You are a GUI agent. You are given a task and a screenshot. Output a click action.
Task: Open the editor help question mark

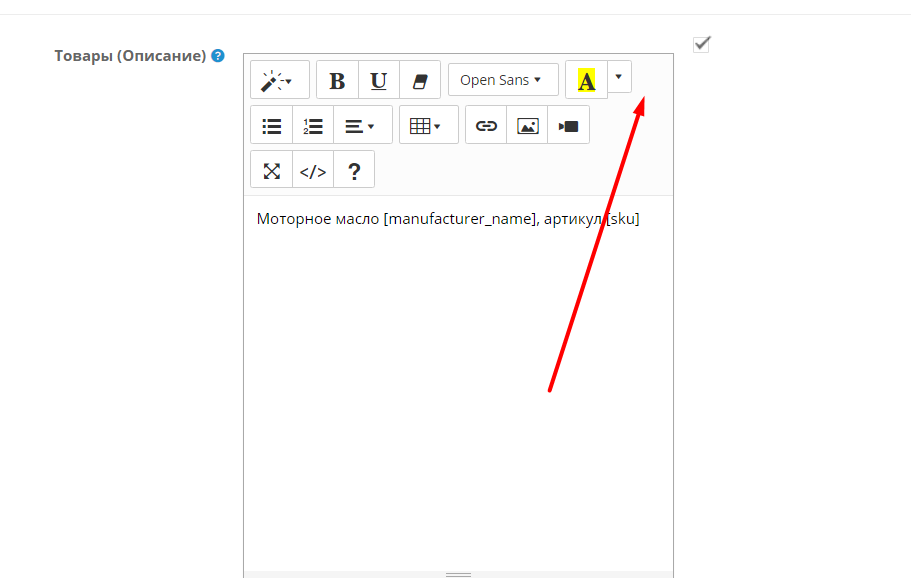pyautogui.click(x=354, y=171)
